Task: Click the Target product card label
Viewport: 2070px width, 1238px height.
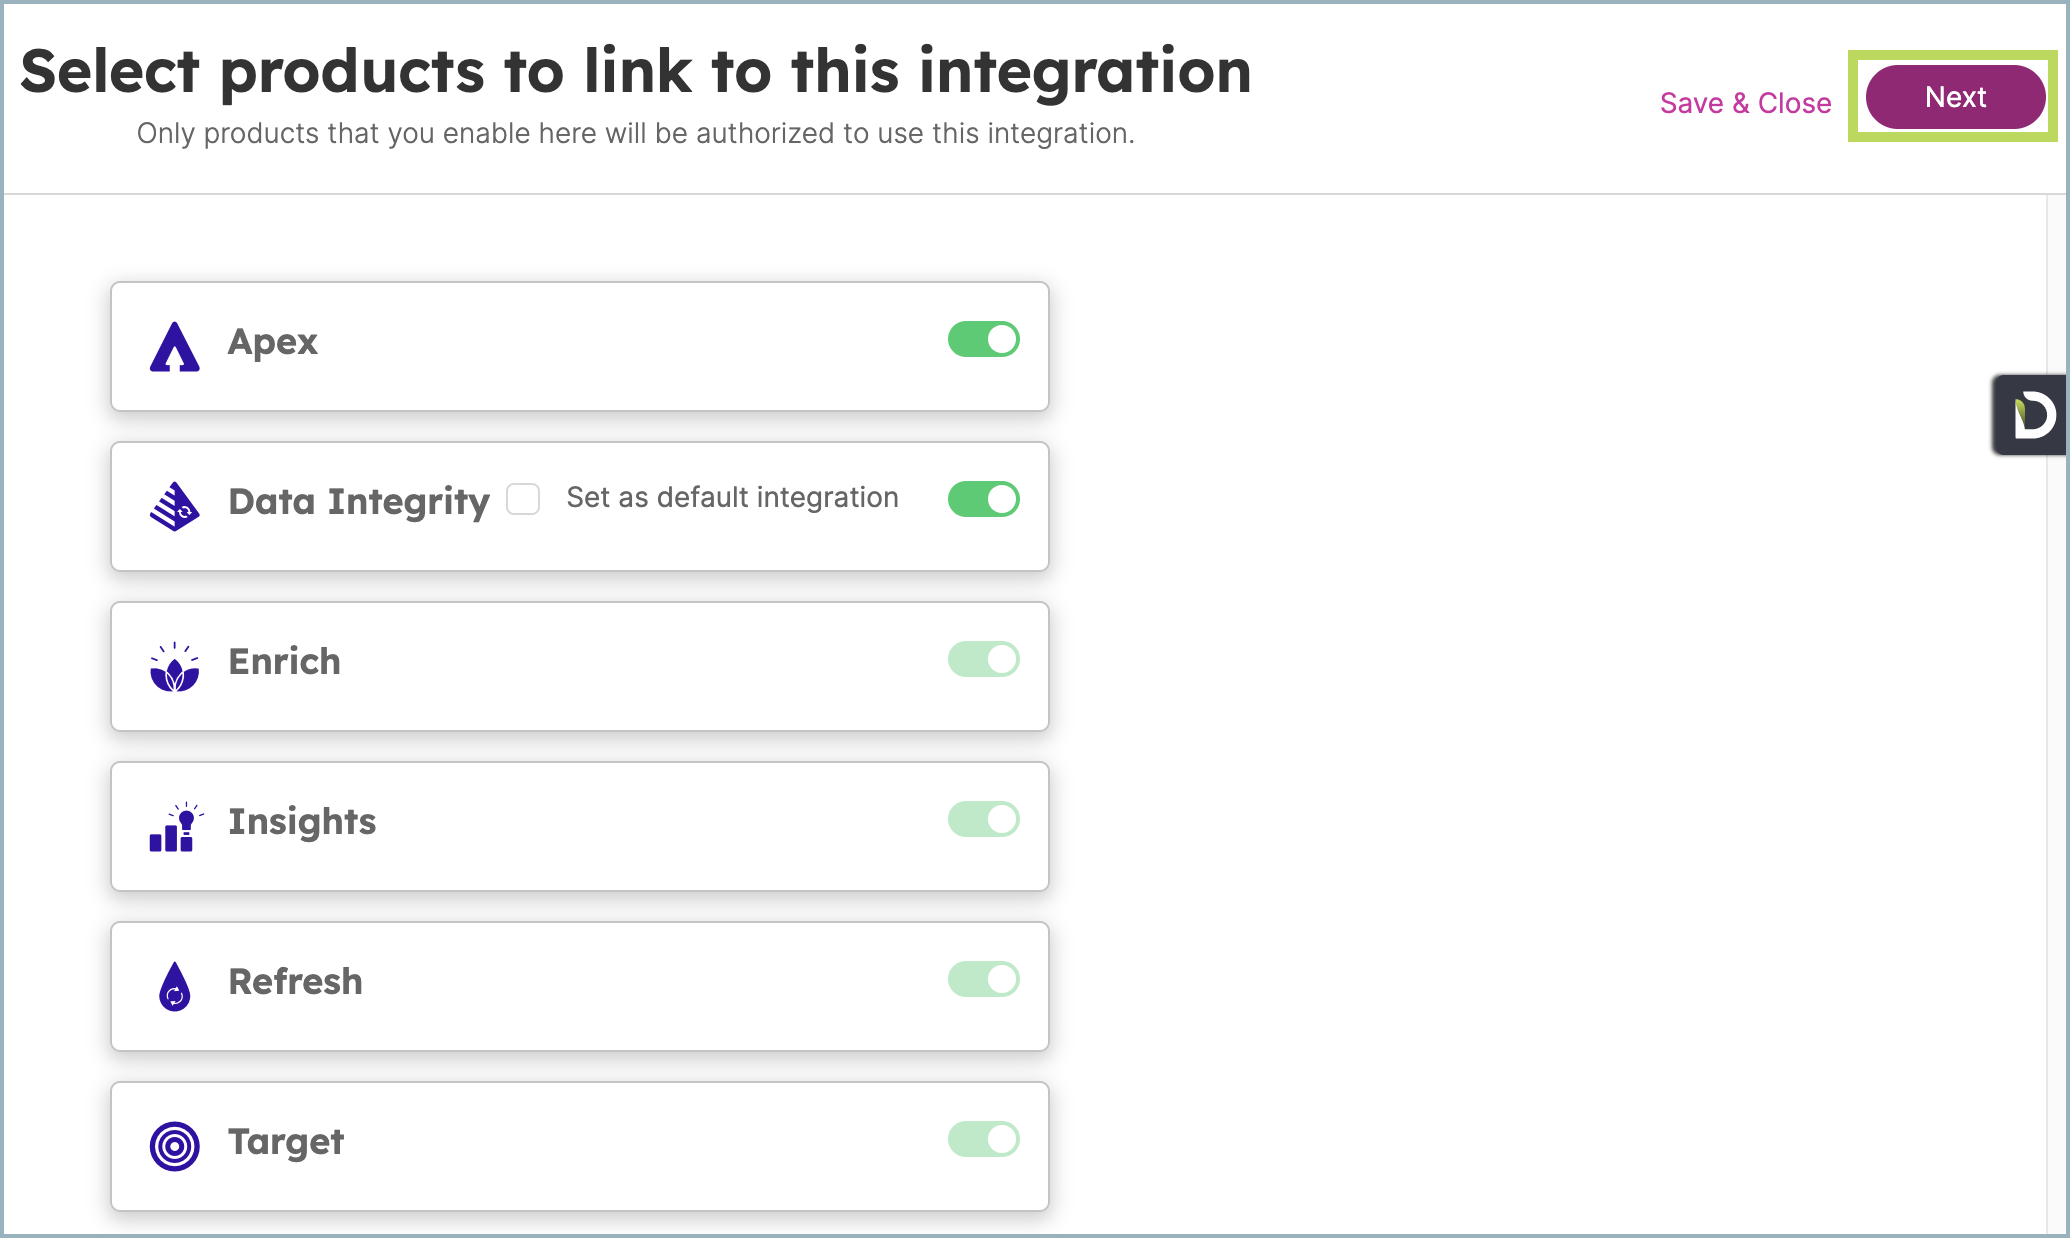Action: (286, 1142)
